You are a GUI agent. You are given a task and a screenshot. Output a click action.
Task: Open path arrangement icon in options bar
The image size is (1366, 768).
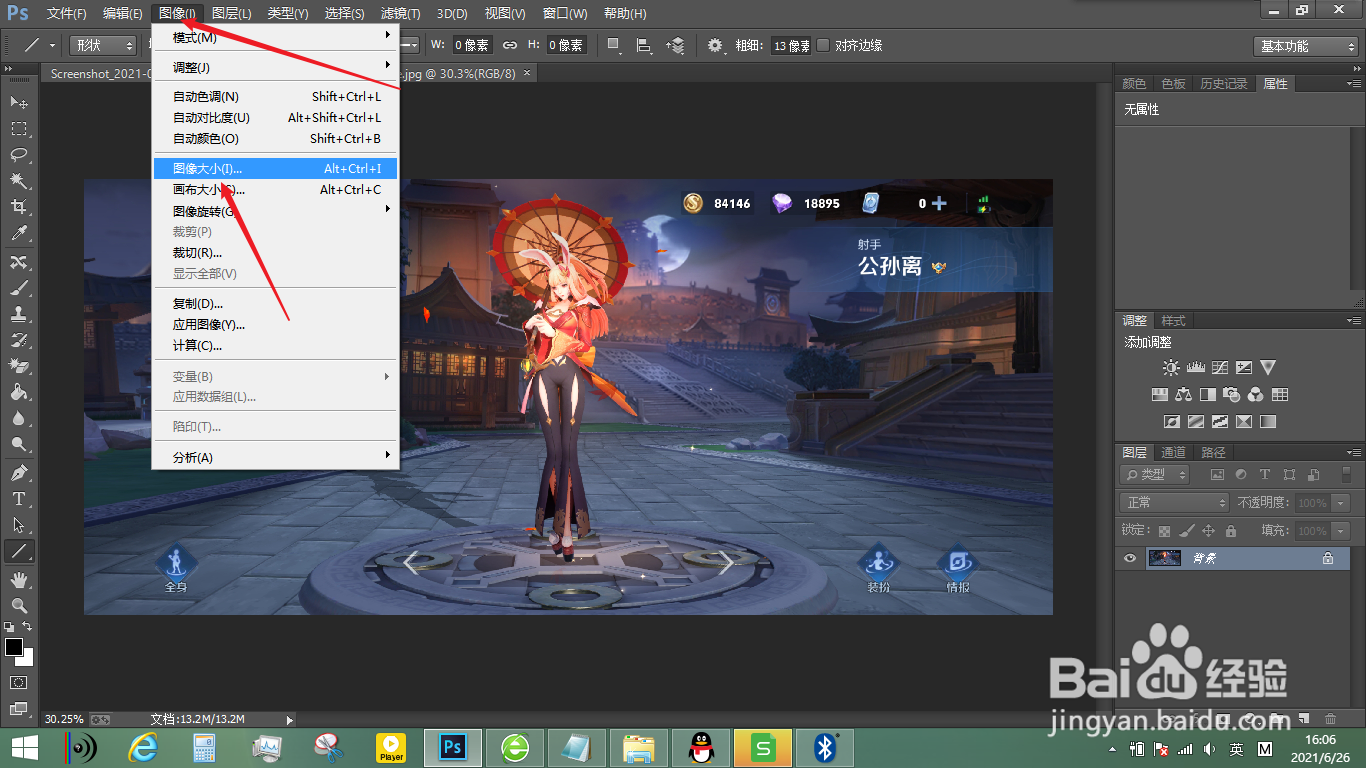pyautogui.click(x=677, y=46)
